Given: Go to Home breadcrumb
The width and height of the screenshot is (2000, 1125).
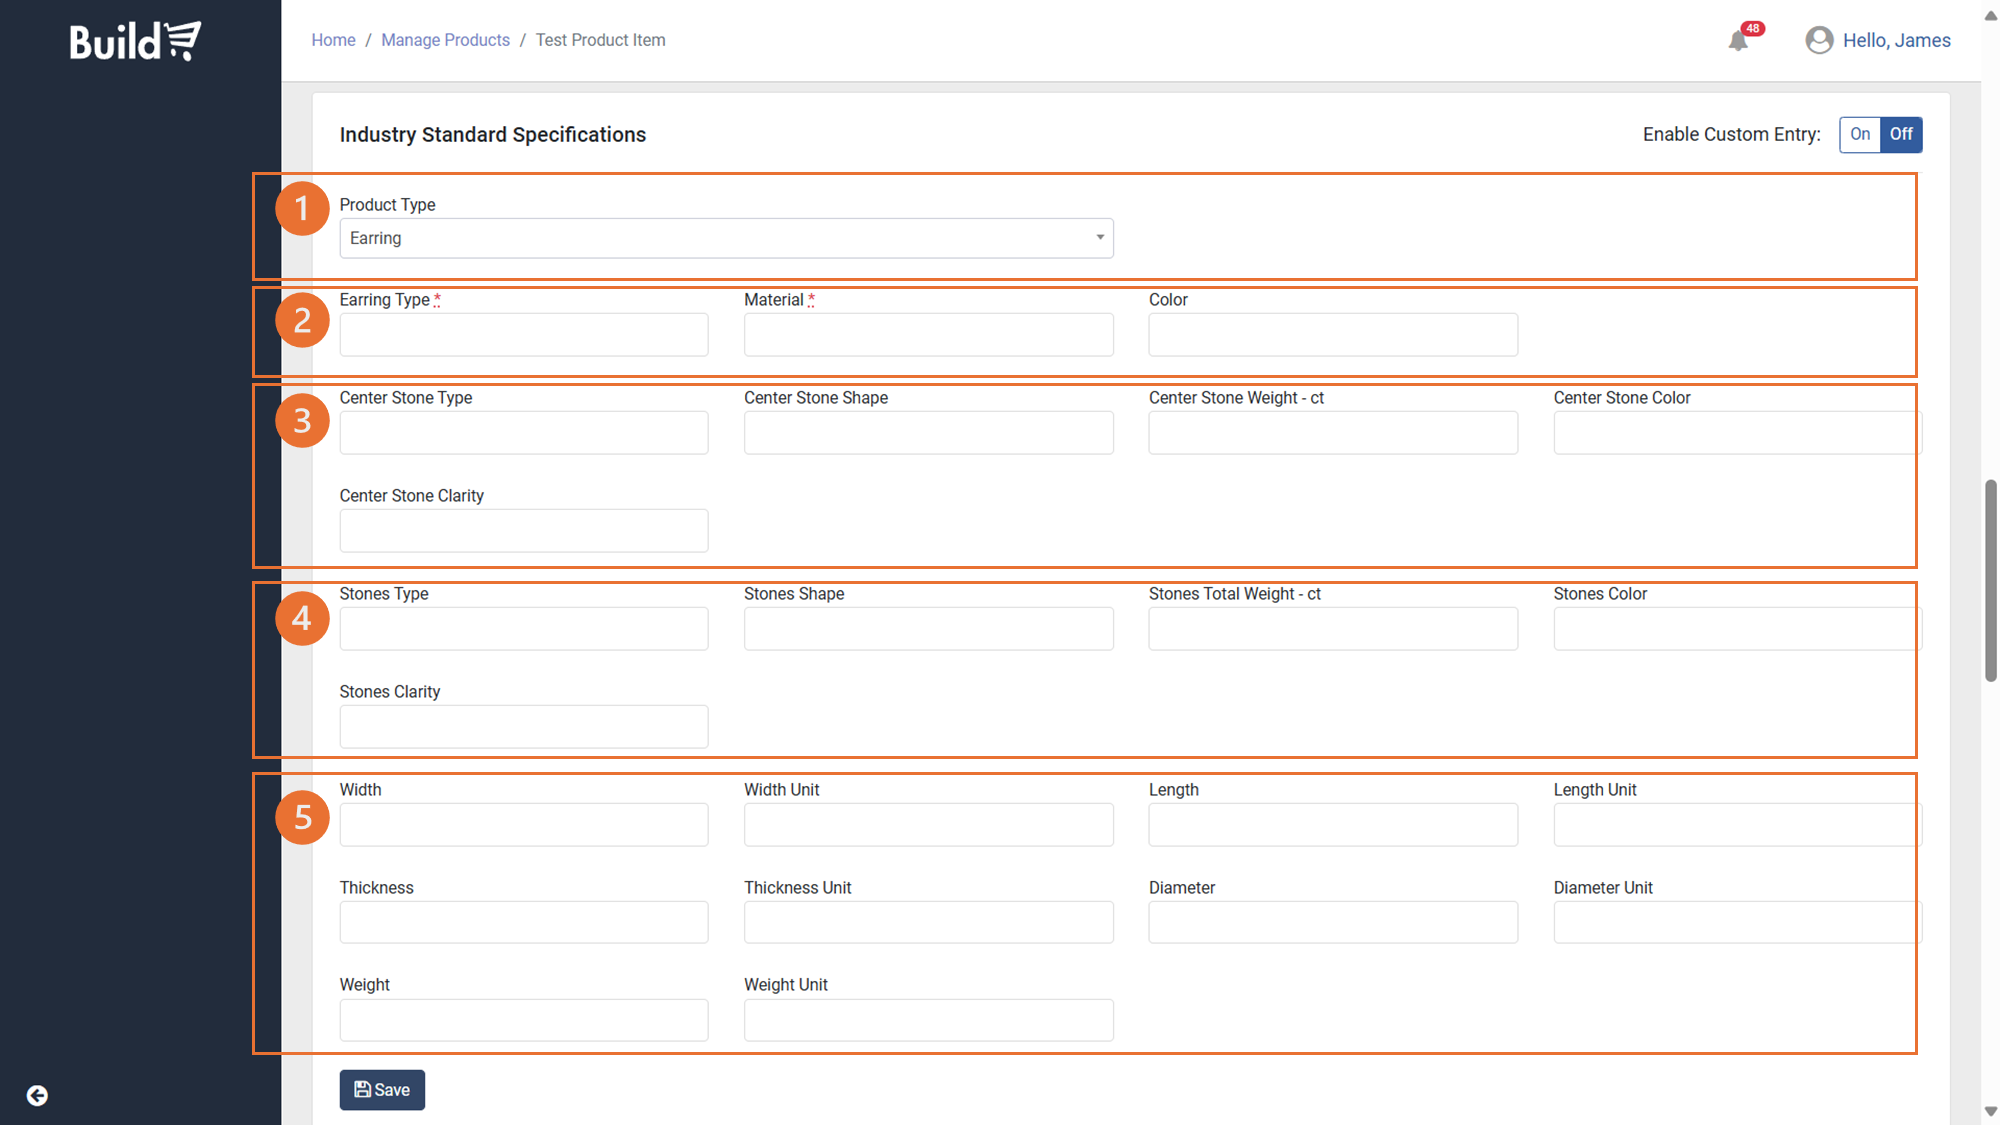Looking at the screenshot, I should click(333, 40).
